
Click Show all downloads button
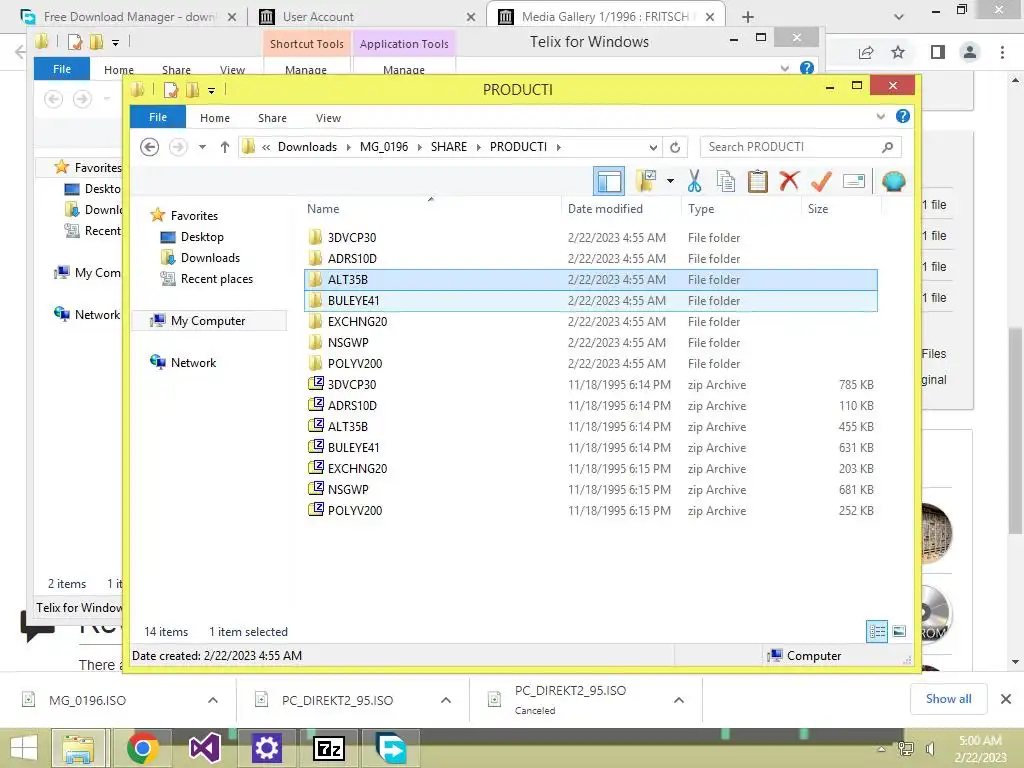click(x=948, y=699)
